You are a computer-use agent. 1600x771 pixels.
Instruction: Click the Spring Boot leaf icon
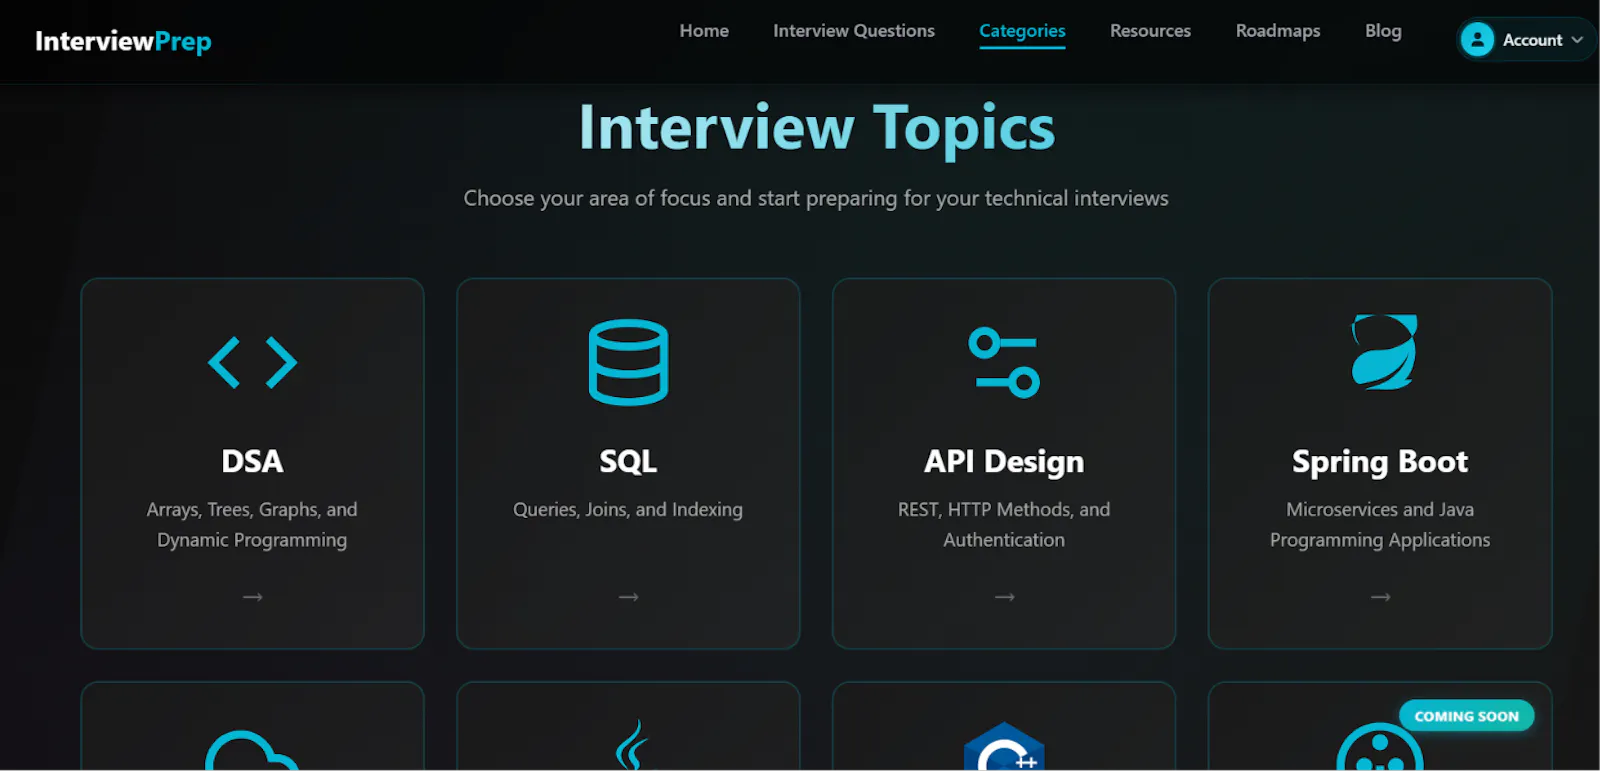[1384, 352]
